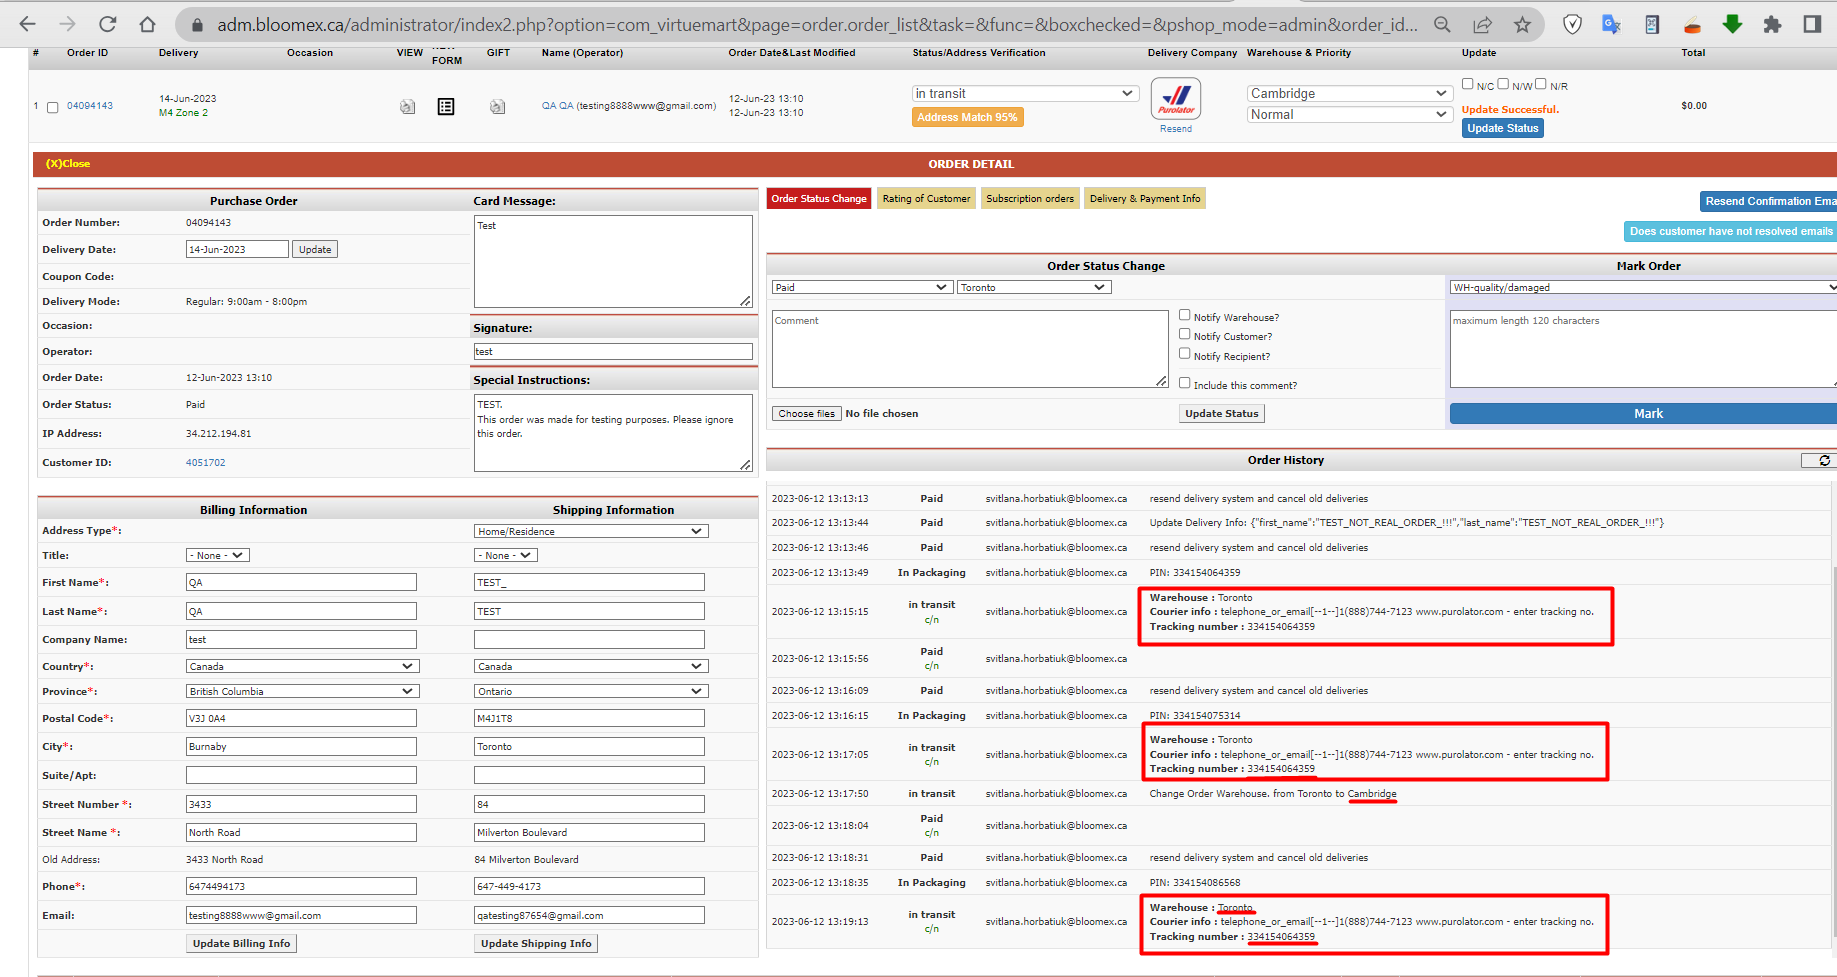Image resolution: width=1837 pixels, height=977 pixels.
Task: Reload the page with browser refresh icon
Action: pos(107,24)
